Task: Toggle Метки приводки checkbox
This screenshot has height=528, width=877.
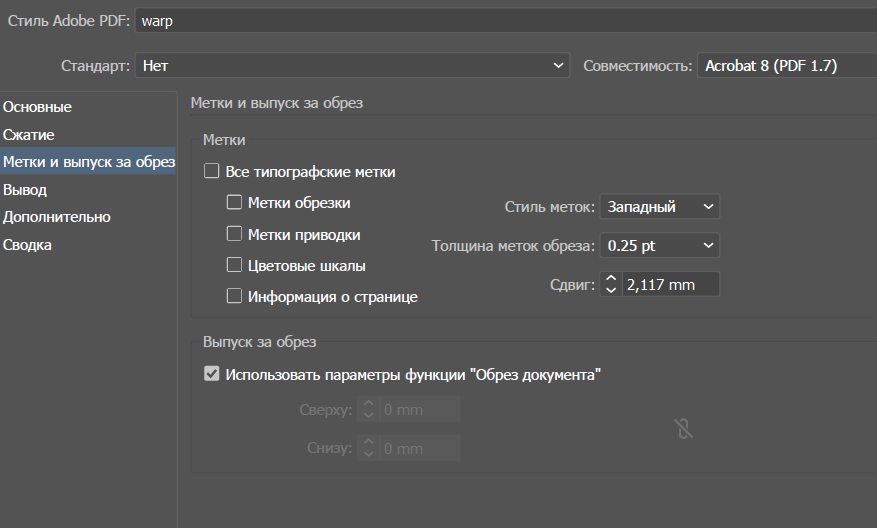Action: [x=235, y=235]
